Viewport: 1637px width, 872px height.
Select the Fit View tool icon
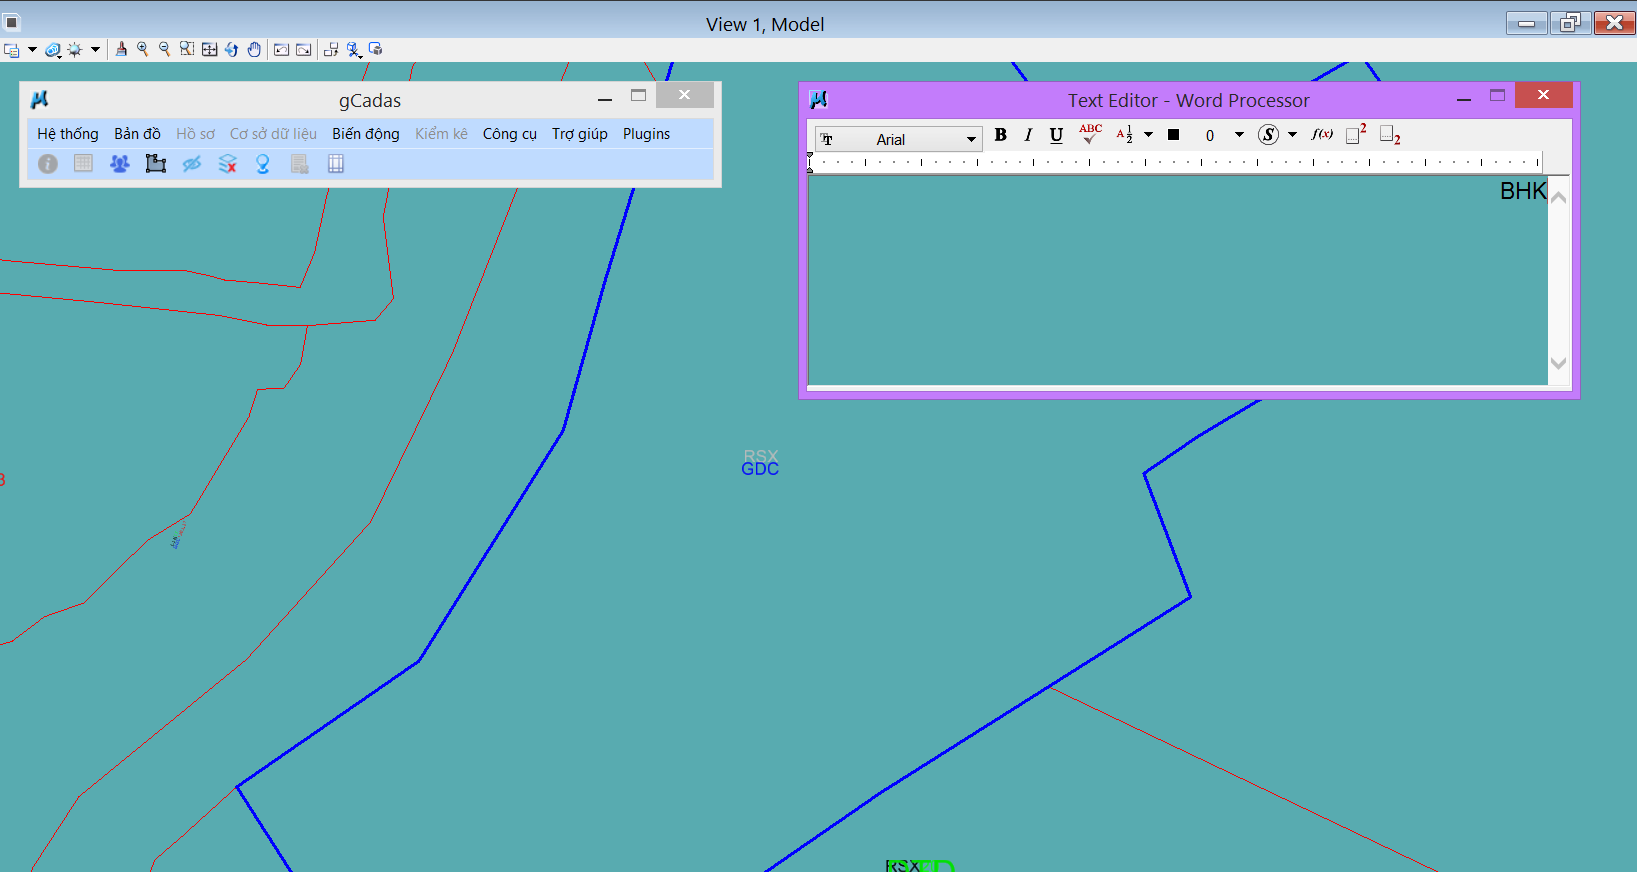coord(209,49)
